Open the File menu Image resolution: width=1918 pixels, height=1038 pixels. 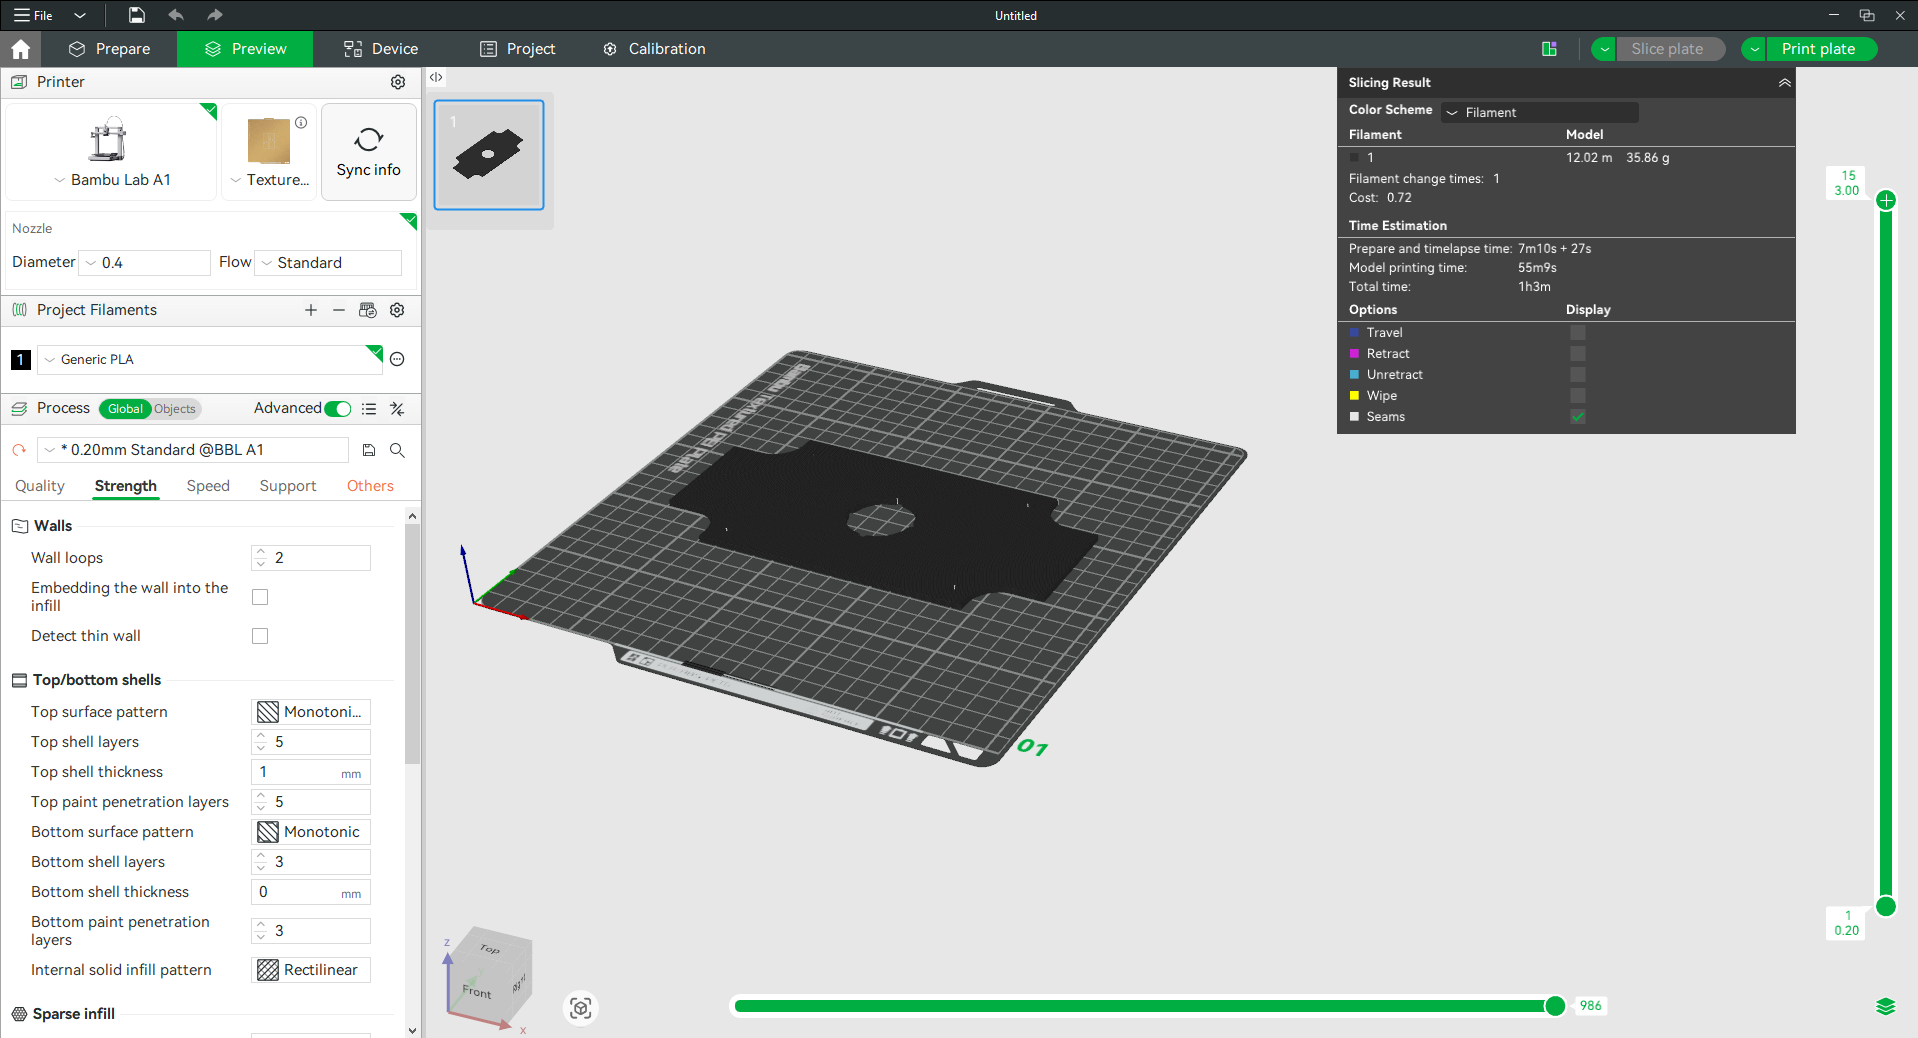coord(34,15)
